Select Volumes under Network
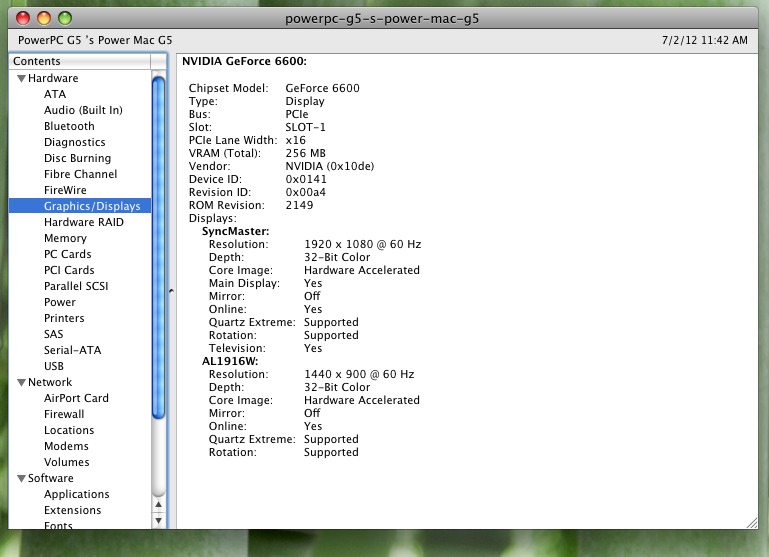Screen dimensions: 769x557 pyautogui.click(x=67, y=462)
